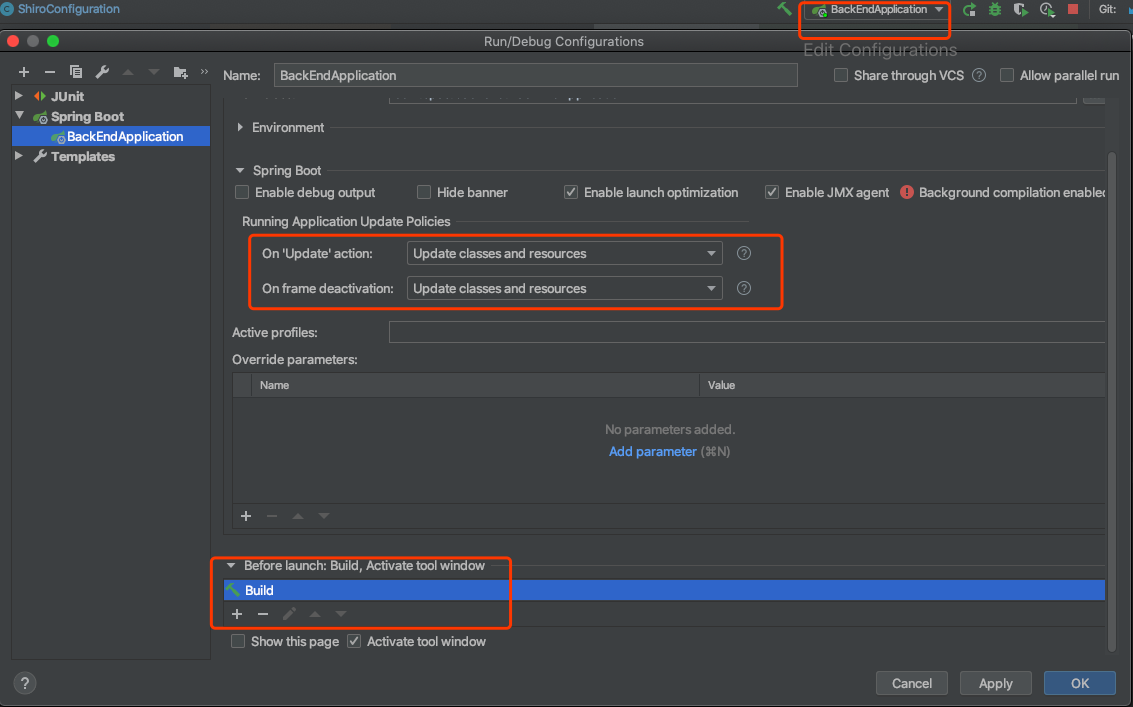The image size is (1133, 707).
Task: Move before launch task down
Action: click(x=341, y=614)
